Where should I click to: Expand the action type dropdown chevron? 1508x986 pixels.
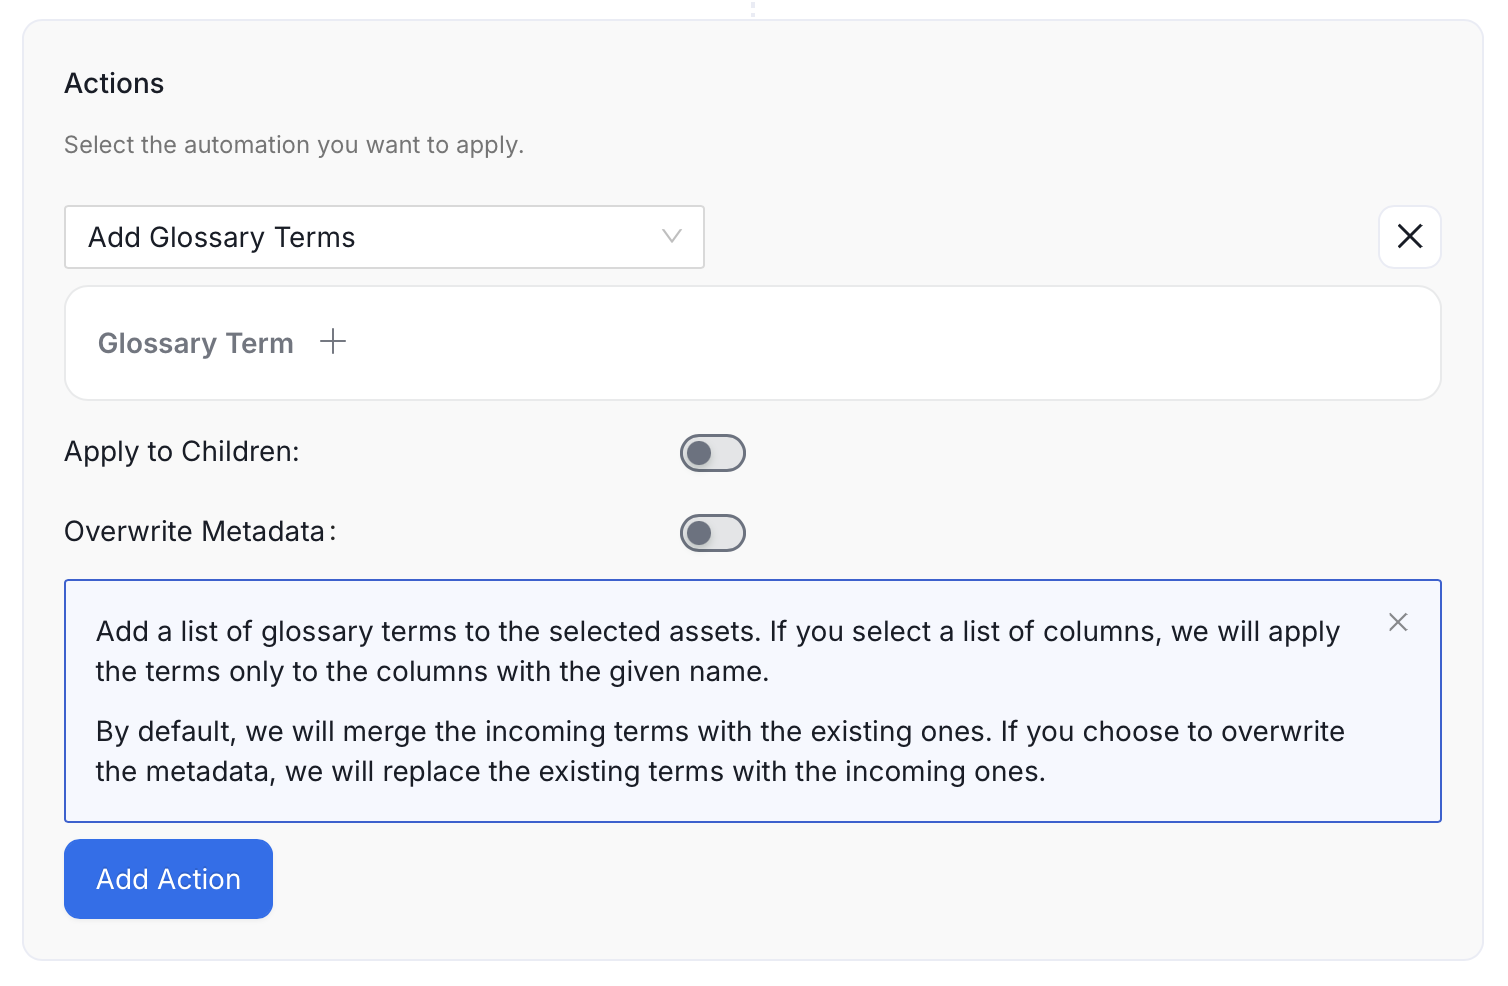point(672,236)
